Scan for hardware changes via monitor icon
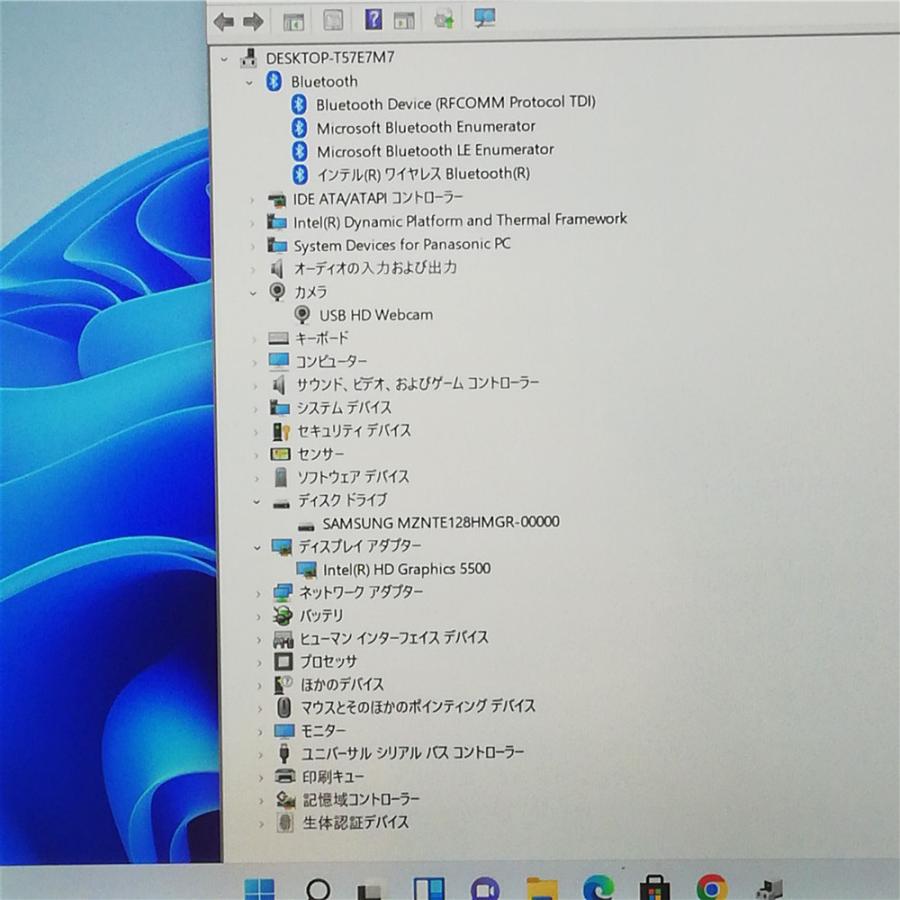 click(485, 17)
